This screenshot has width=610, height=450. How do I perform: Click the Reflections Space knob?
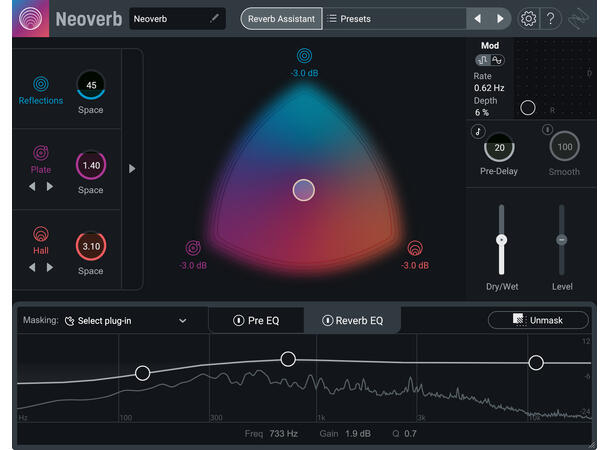91,85
